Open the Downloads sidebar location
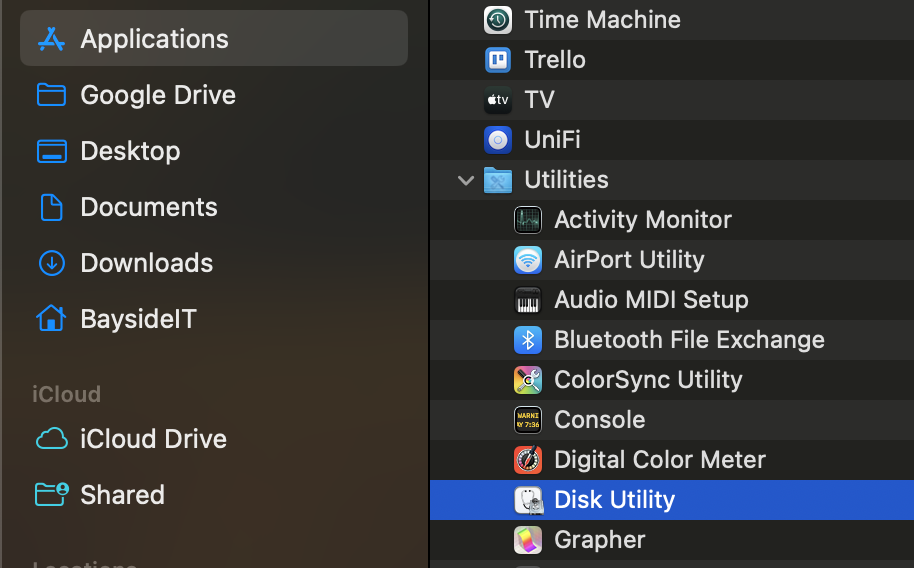 click(146, 263)
